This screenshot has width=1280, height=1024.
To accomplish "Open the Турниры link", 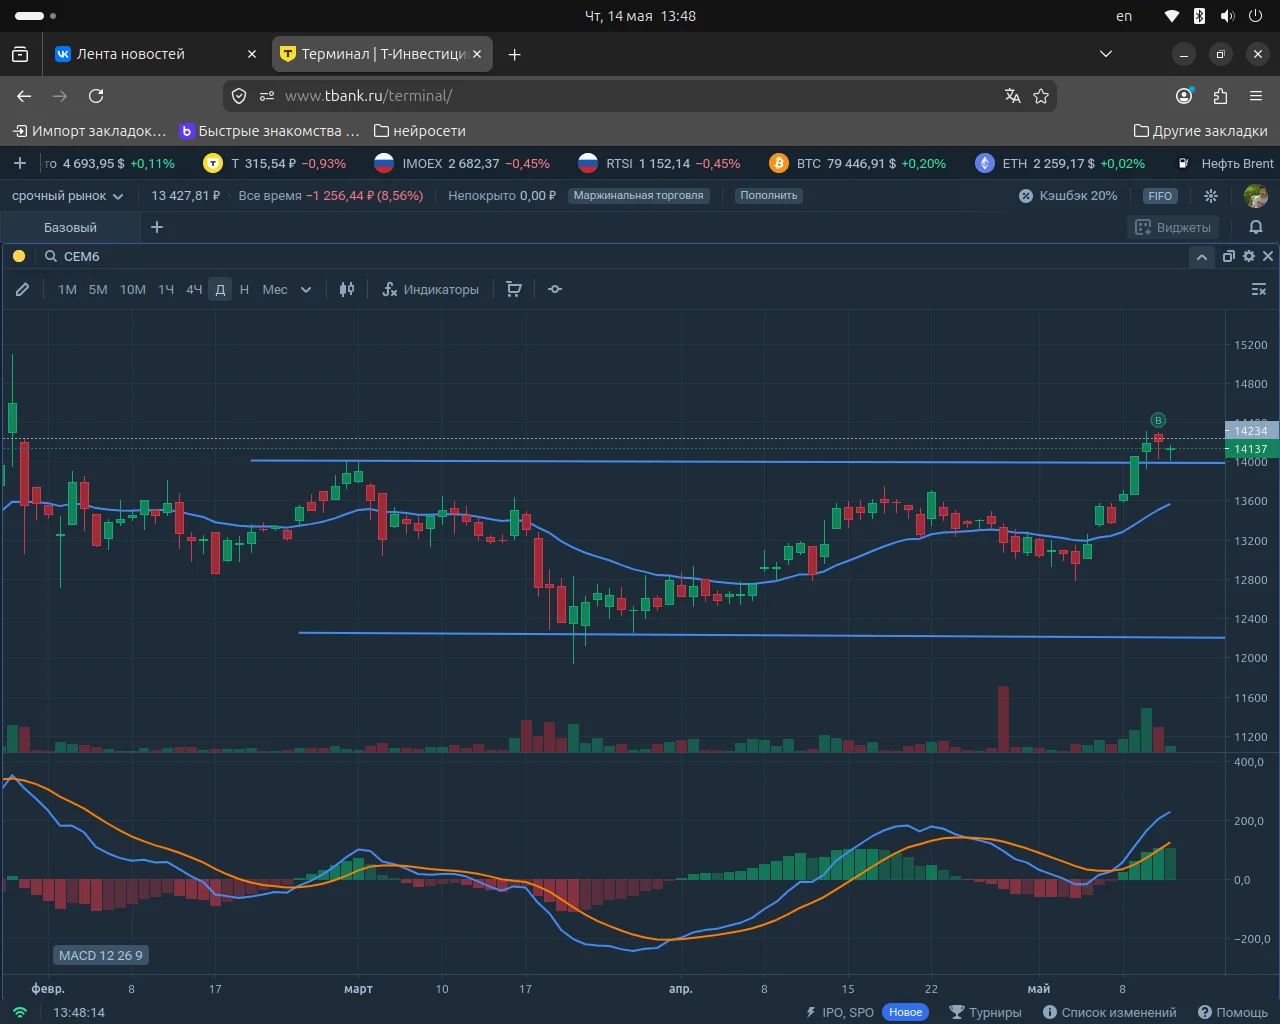I will point(985,1012).
